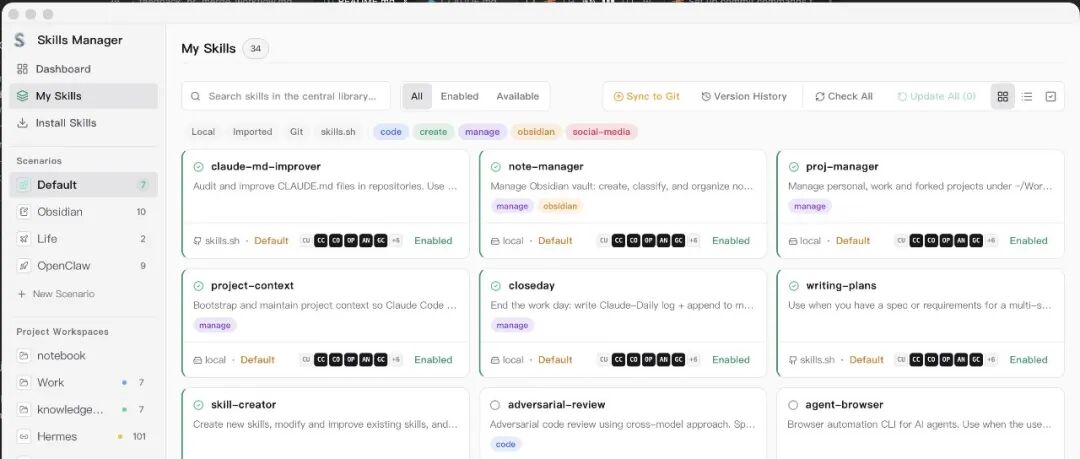The width and height of the screenshot is (1080, 459).
Task: Select the Default scenario icon
Action: pyautogui.click(x=23, y=185)
